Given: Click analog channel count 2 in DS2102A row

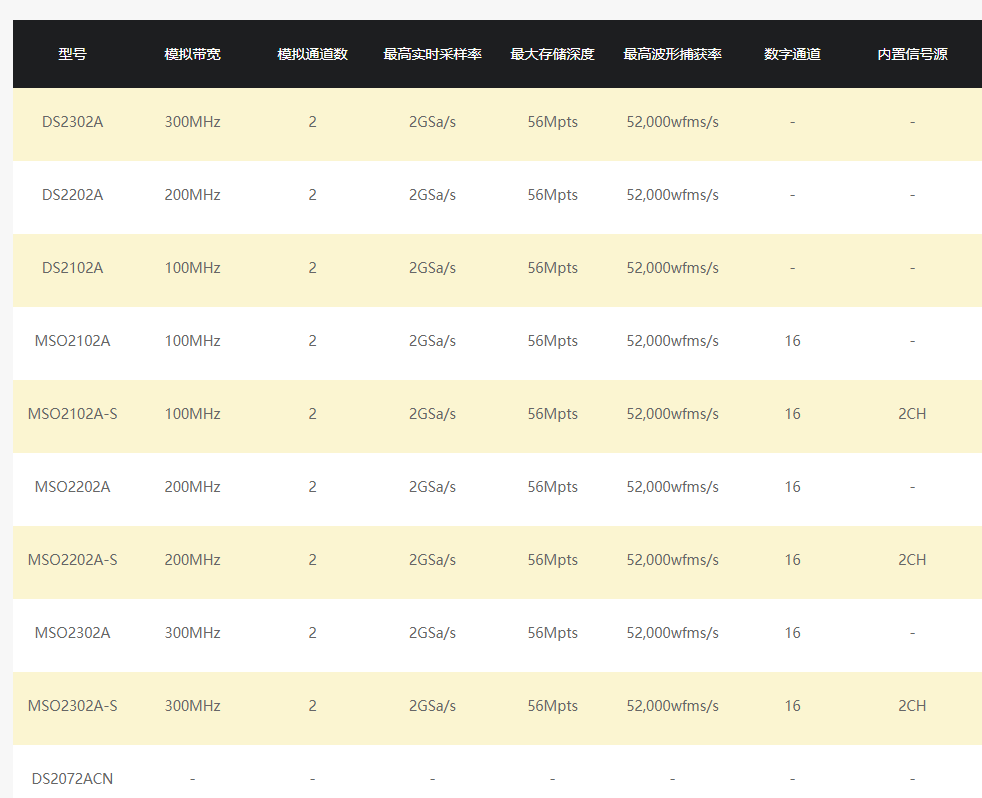Looking at the screenshot, I should tap(313, 268).
